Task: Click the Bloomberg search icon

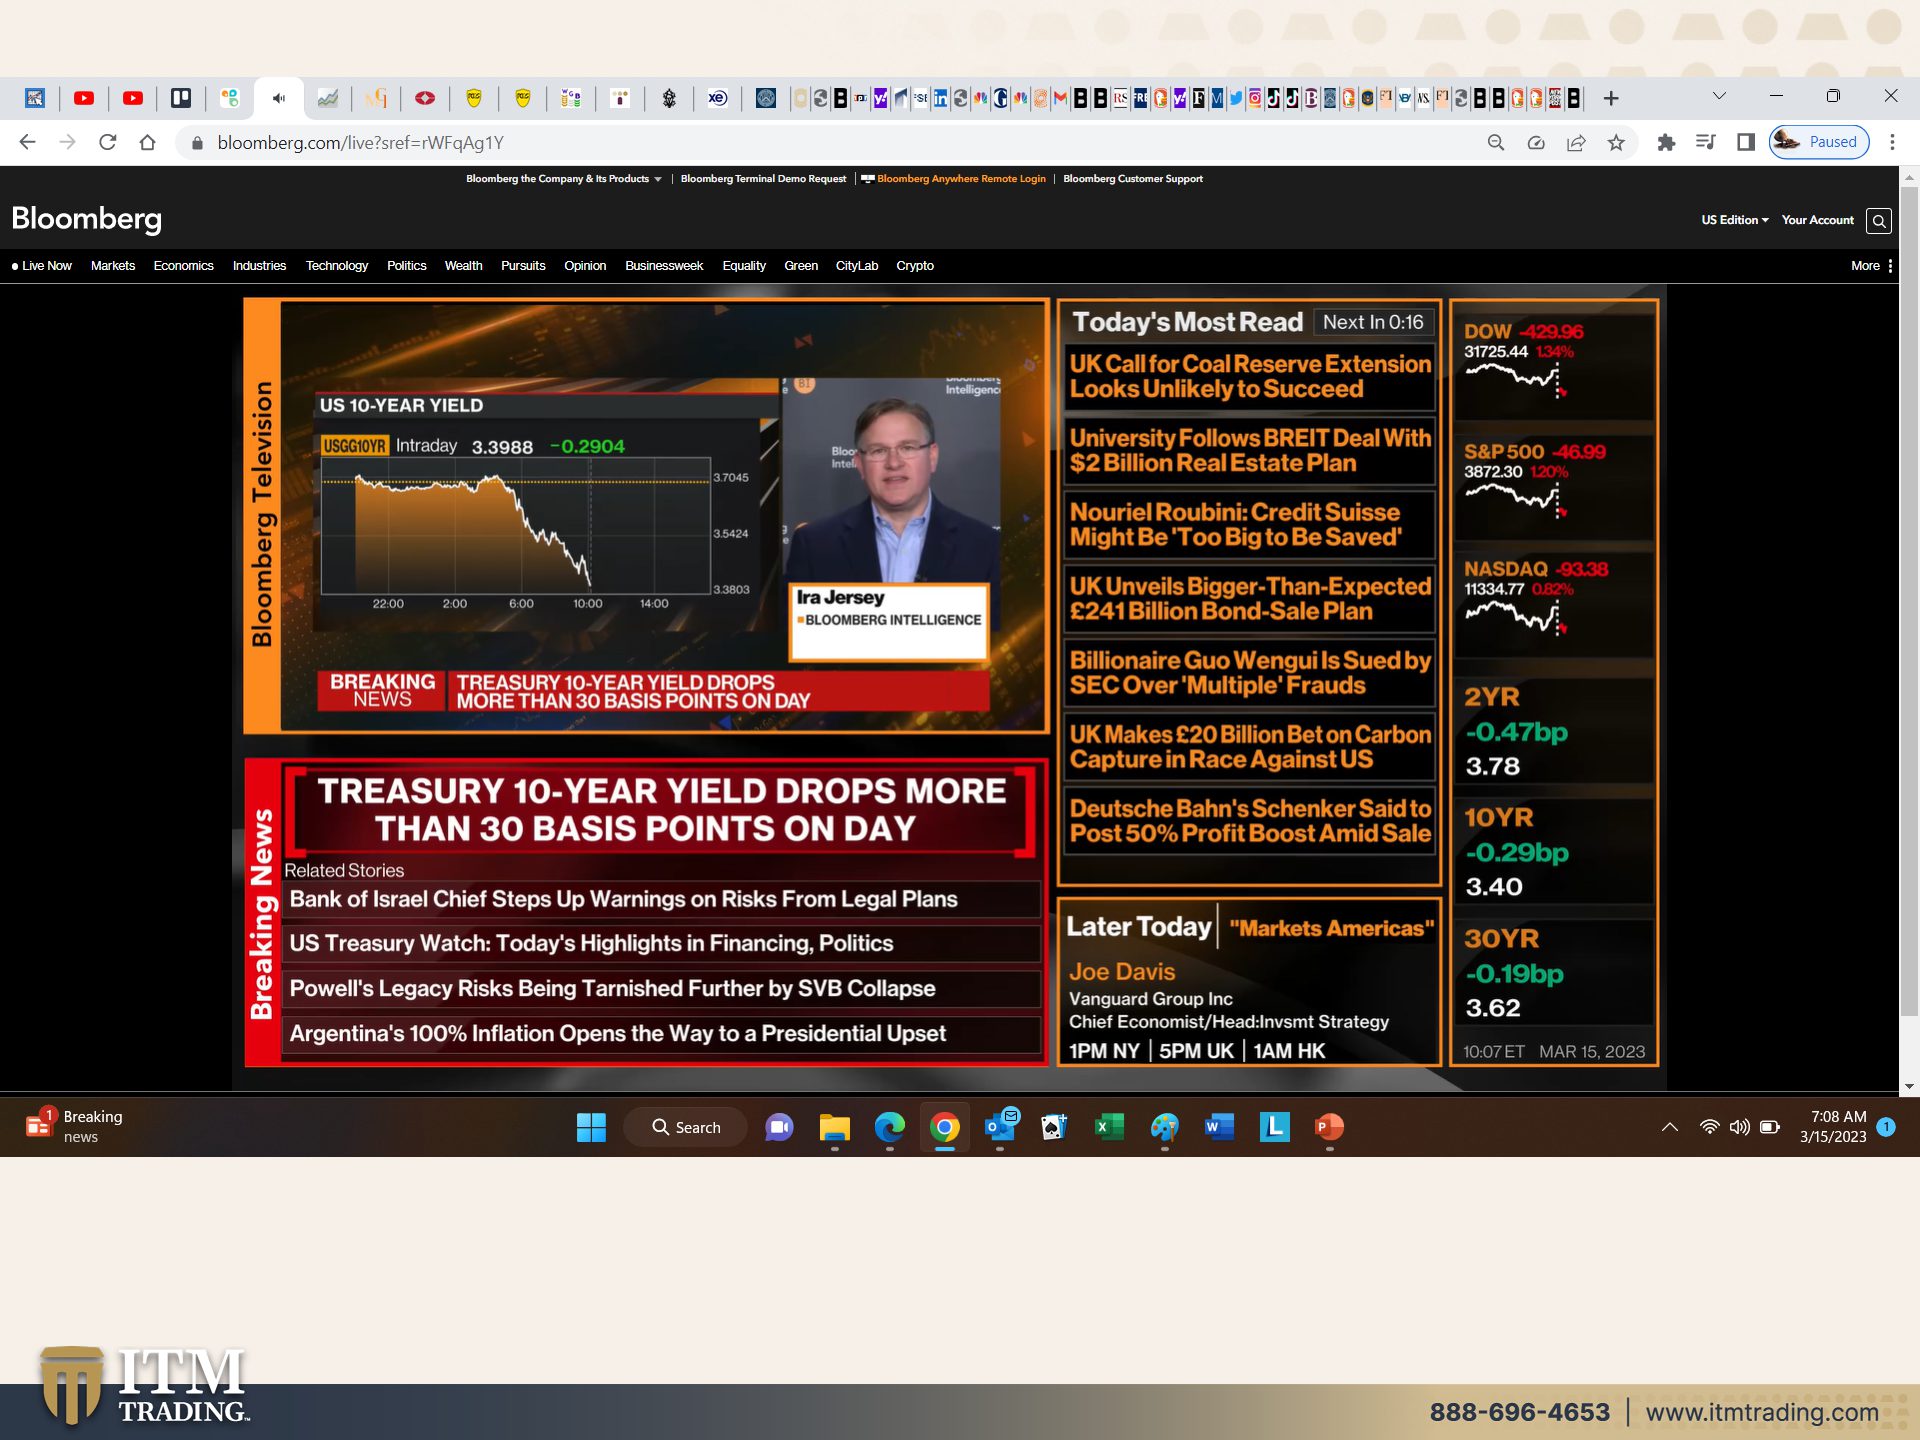Action: [1879, 221]
